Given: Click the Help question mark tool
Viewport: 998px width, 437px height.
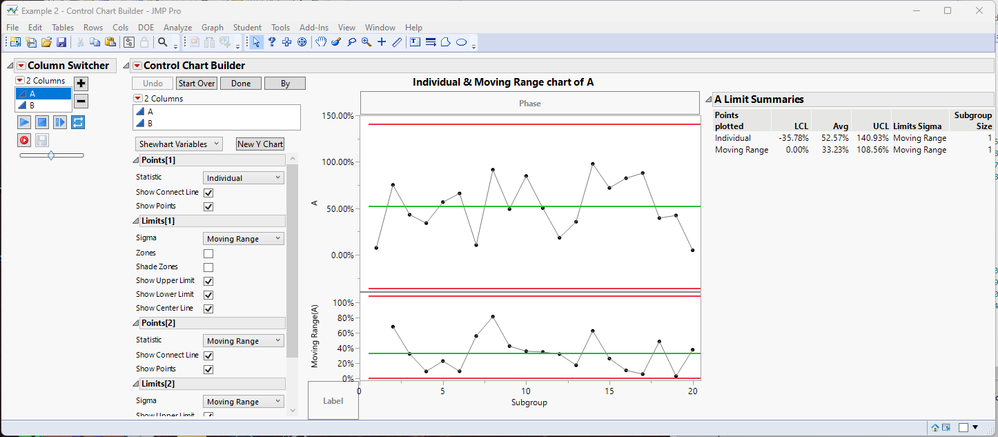Looking at the screenshot, I should 272,42.
